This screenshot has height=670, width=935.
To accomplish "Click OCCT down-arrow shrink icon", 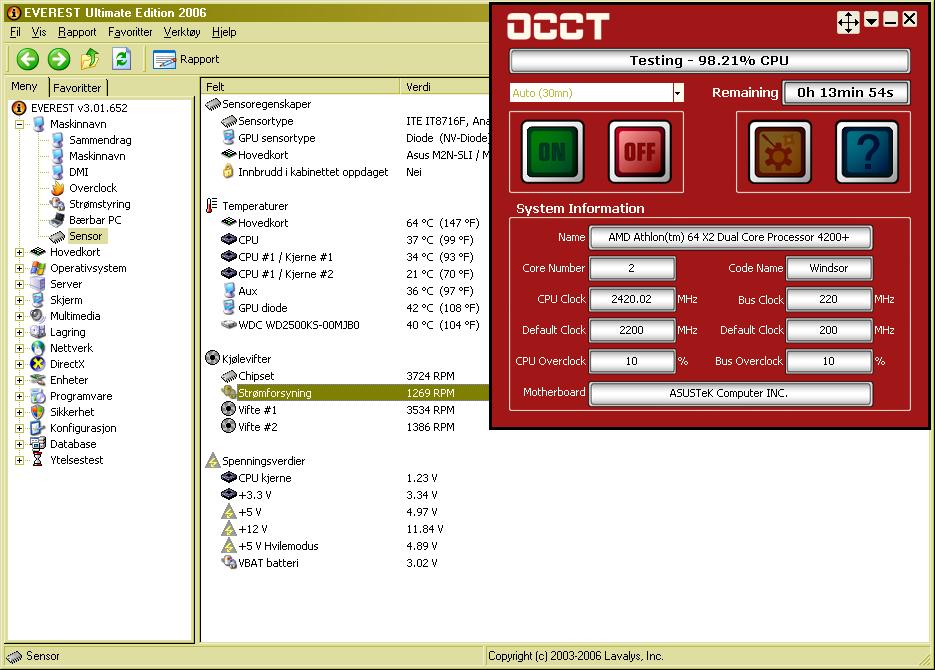I will 871,21.
